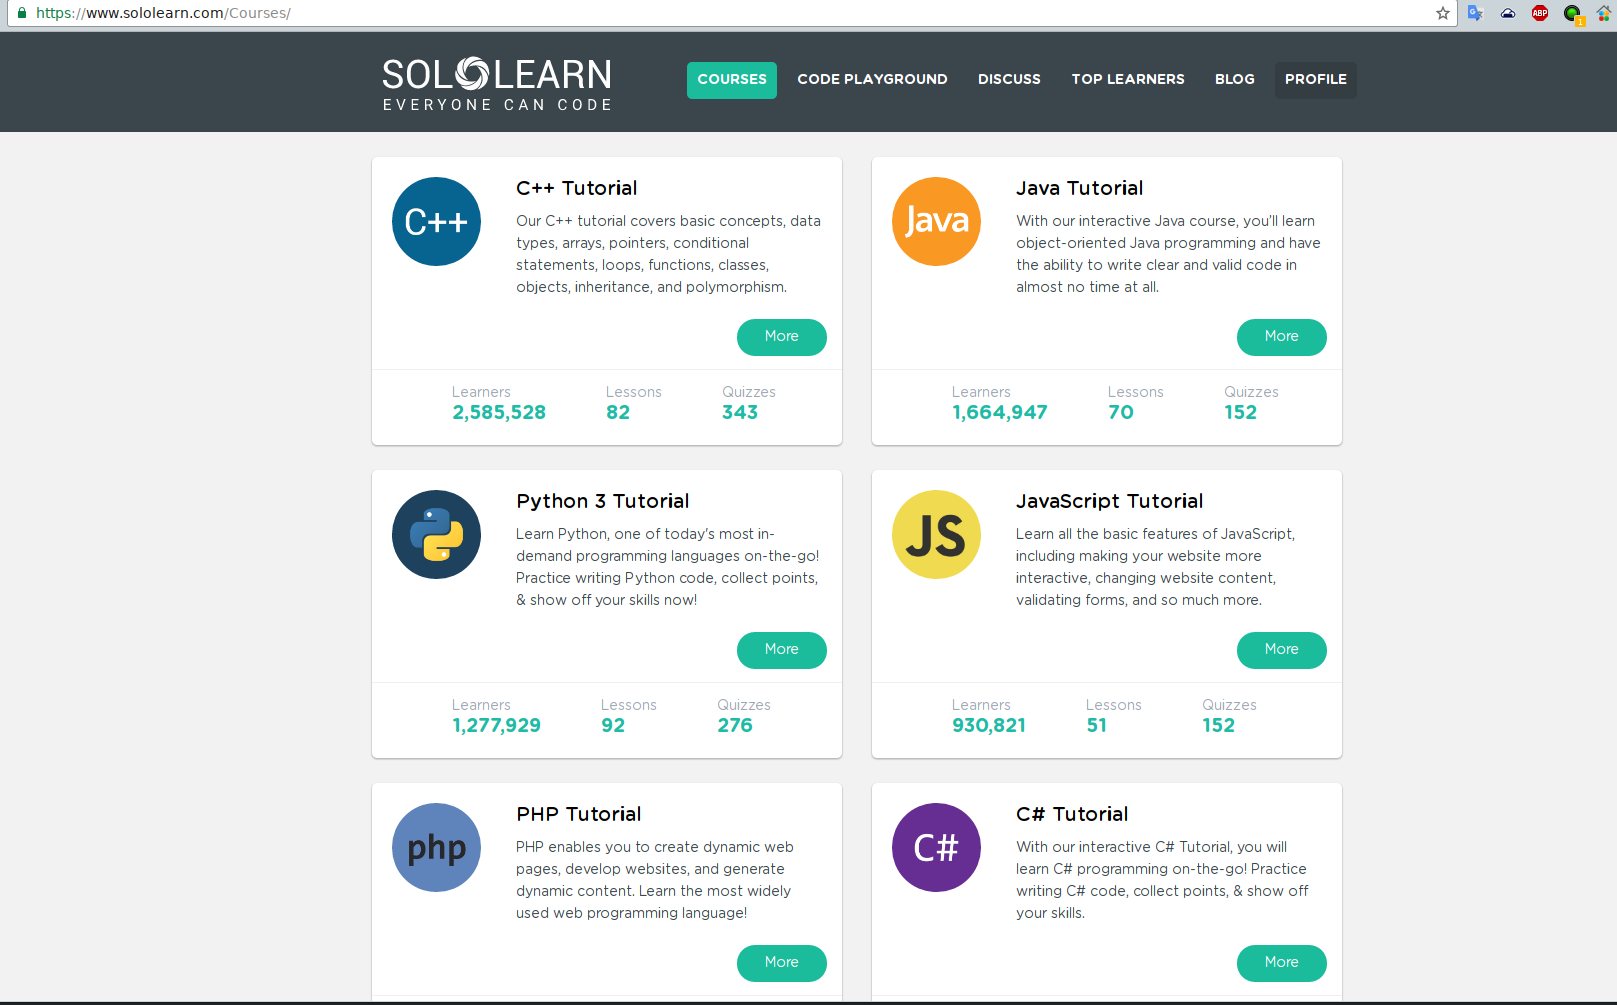Screen dimensions: 1617x1005
Task: Click the green padlock security icon
Action: click(22, 13)
